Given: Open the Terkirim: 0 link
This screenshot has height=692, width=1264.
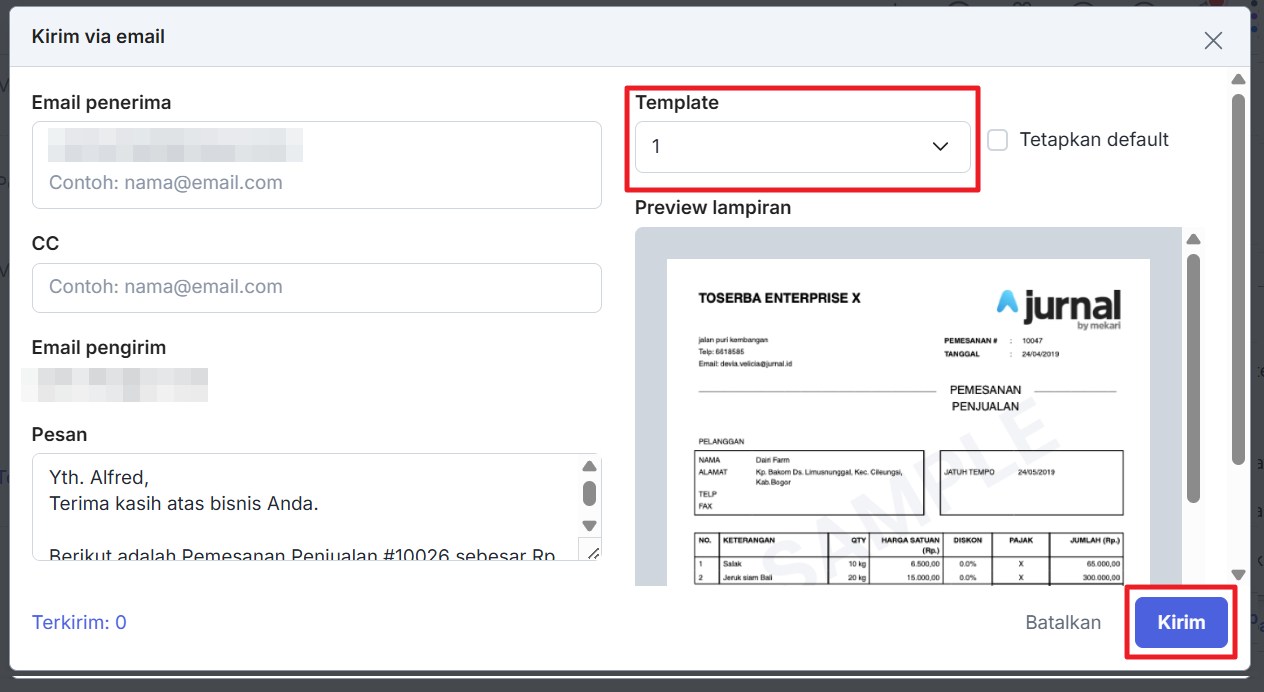Looking at the screenshot, I should 79,623.
